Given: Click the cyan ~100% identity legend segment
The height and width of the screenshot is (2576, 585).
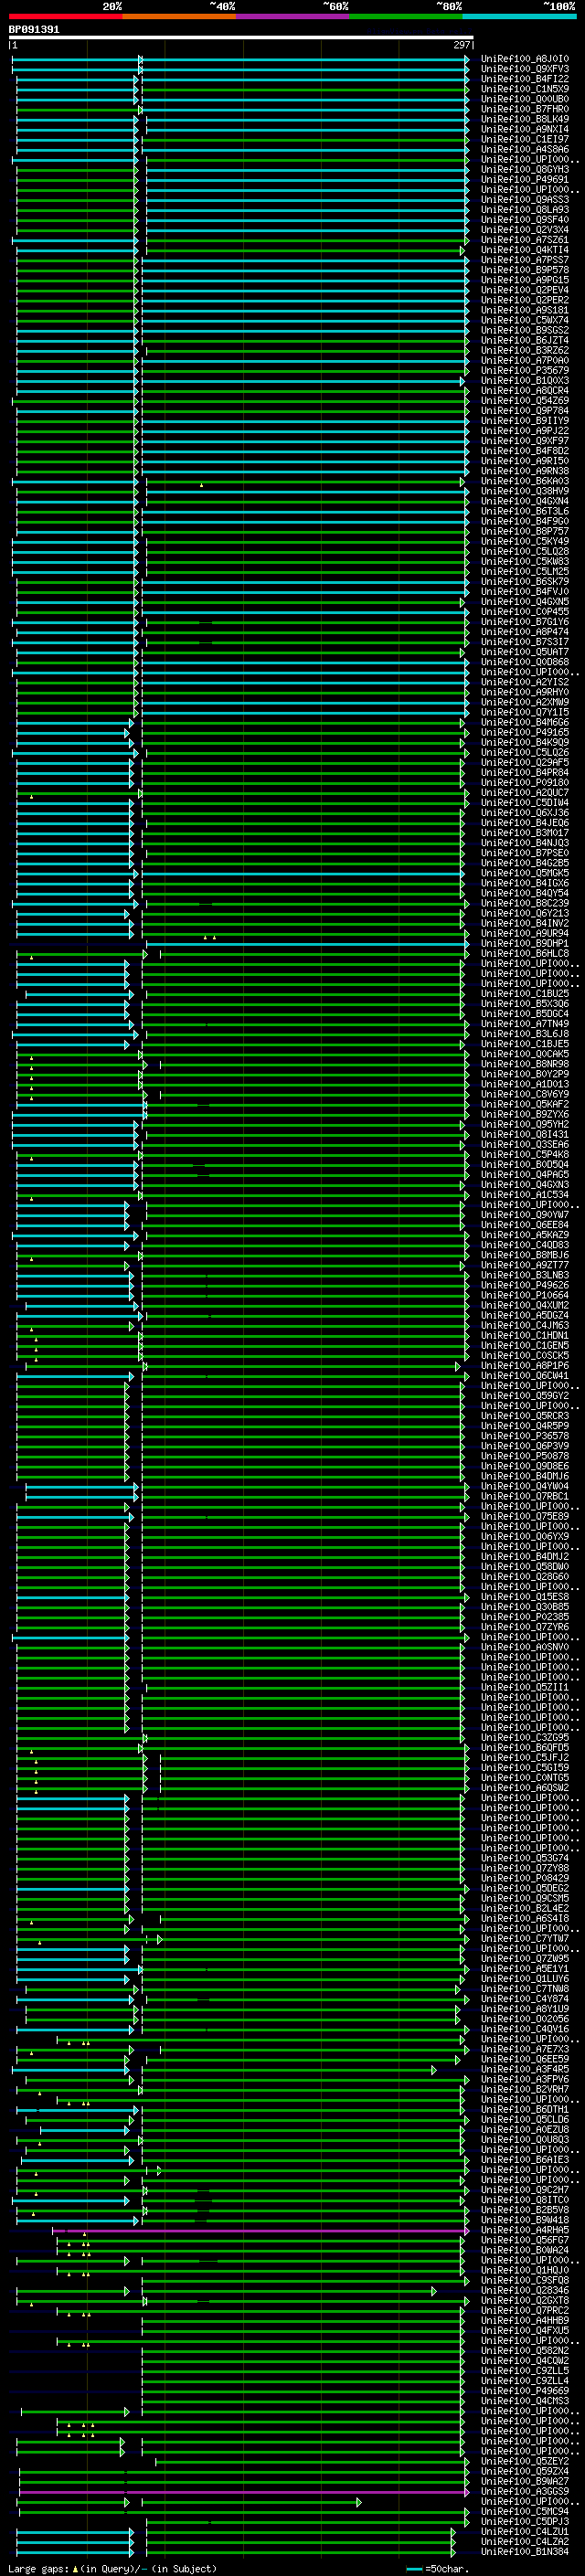Looking at the screenshot, I should 519,16.
